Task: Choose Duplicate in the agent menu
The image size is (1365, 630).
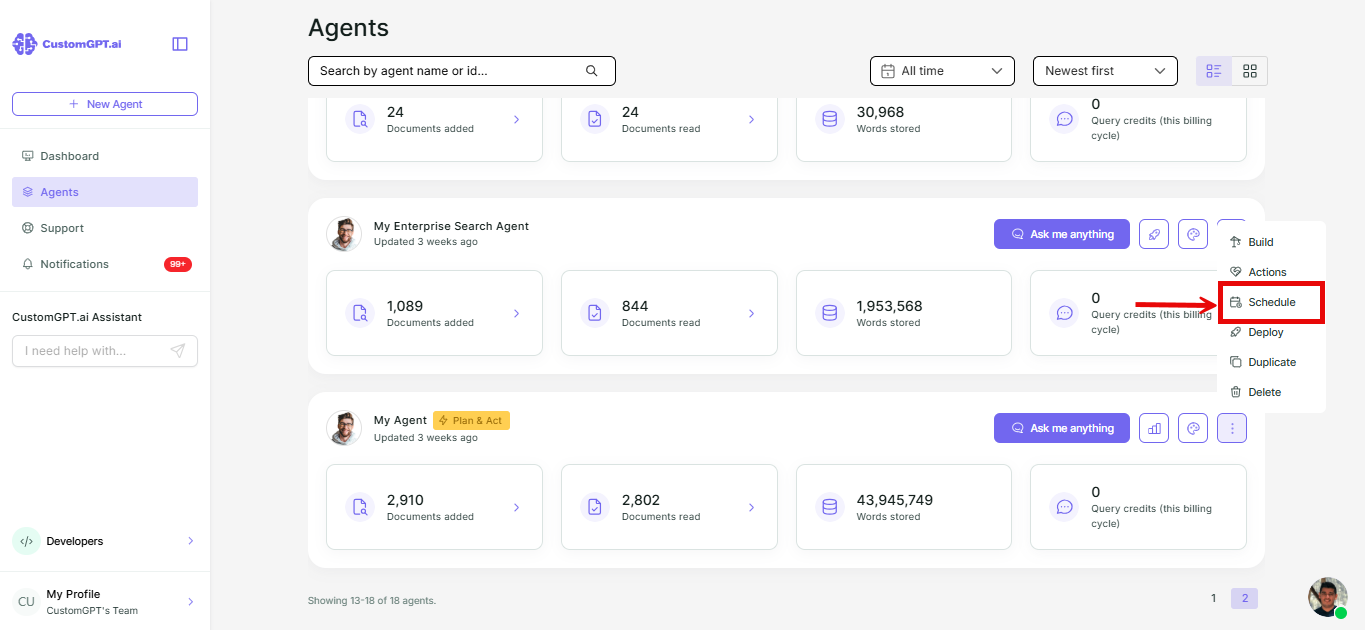Action: coord(1271,362)
